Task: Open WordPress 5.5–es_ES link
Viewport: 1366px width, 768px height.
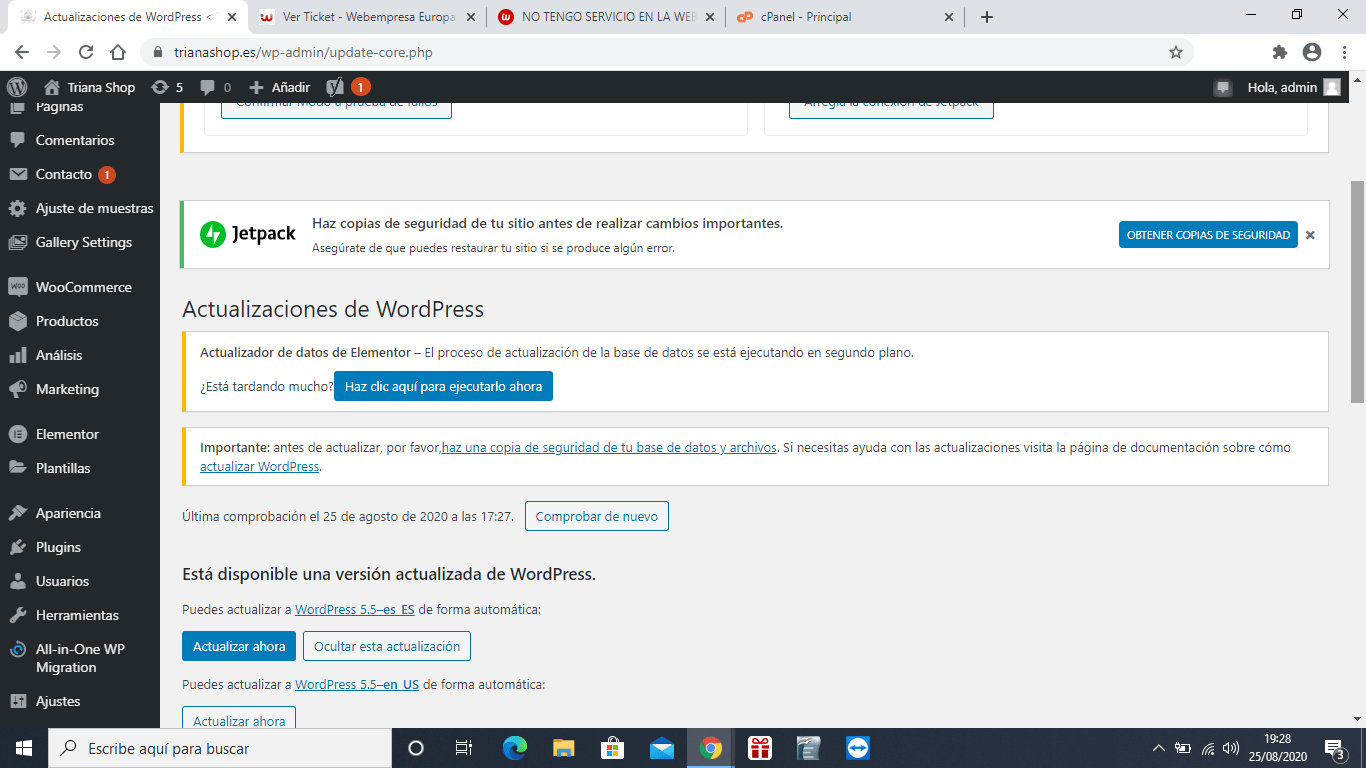Action: click(355, 609)
